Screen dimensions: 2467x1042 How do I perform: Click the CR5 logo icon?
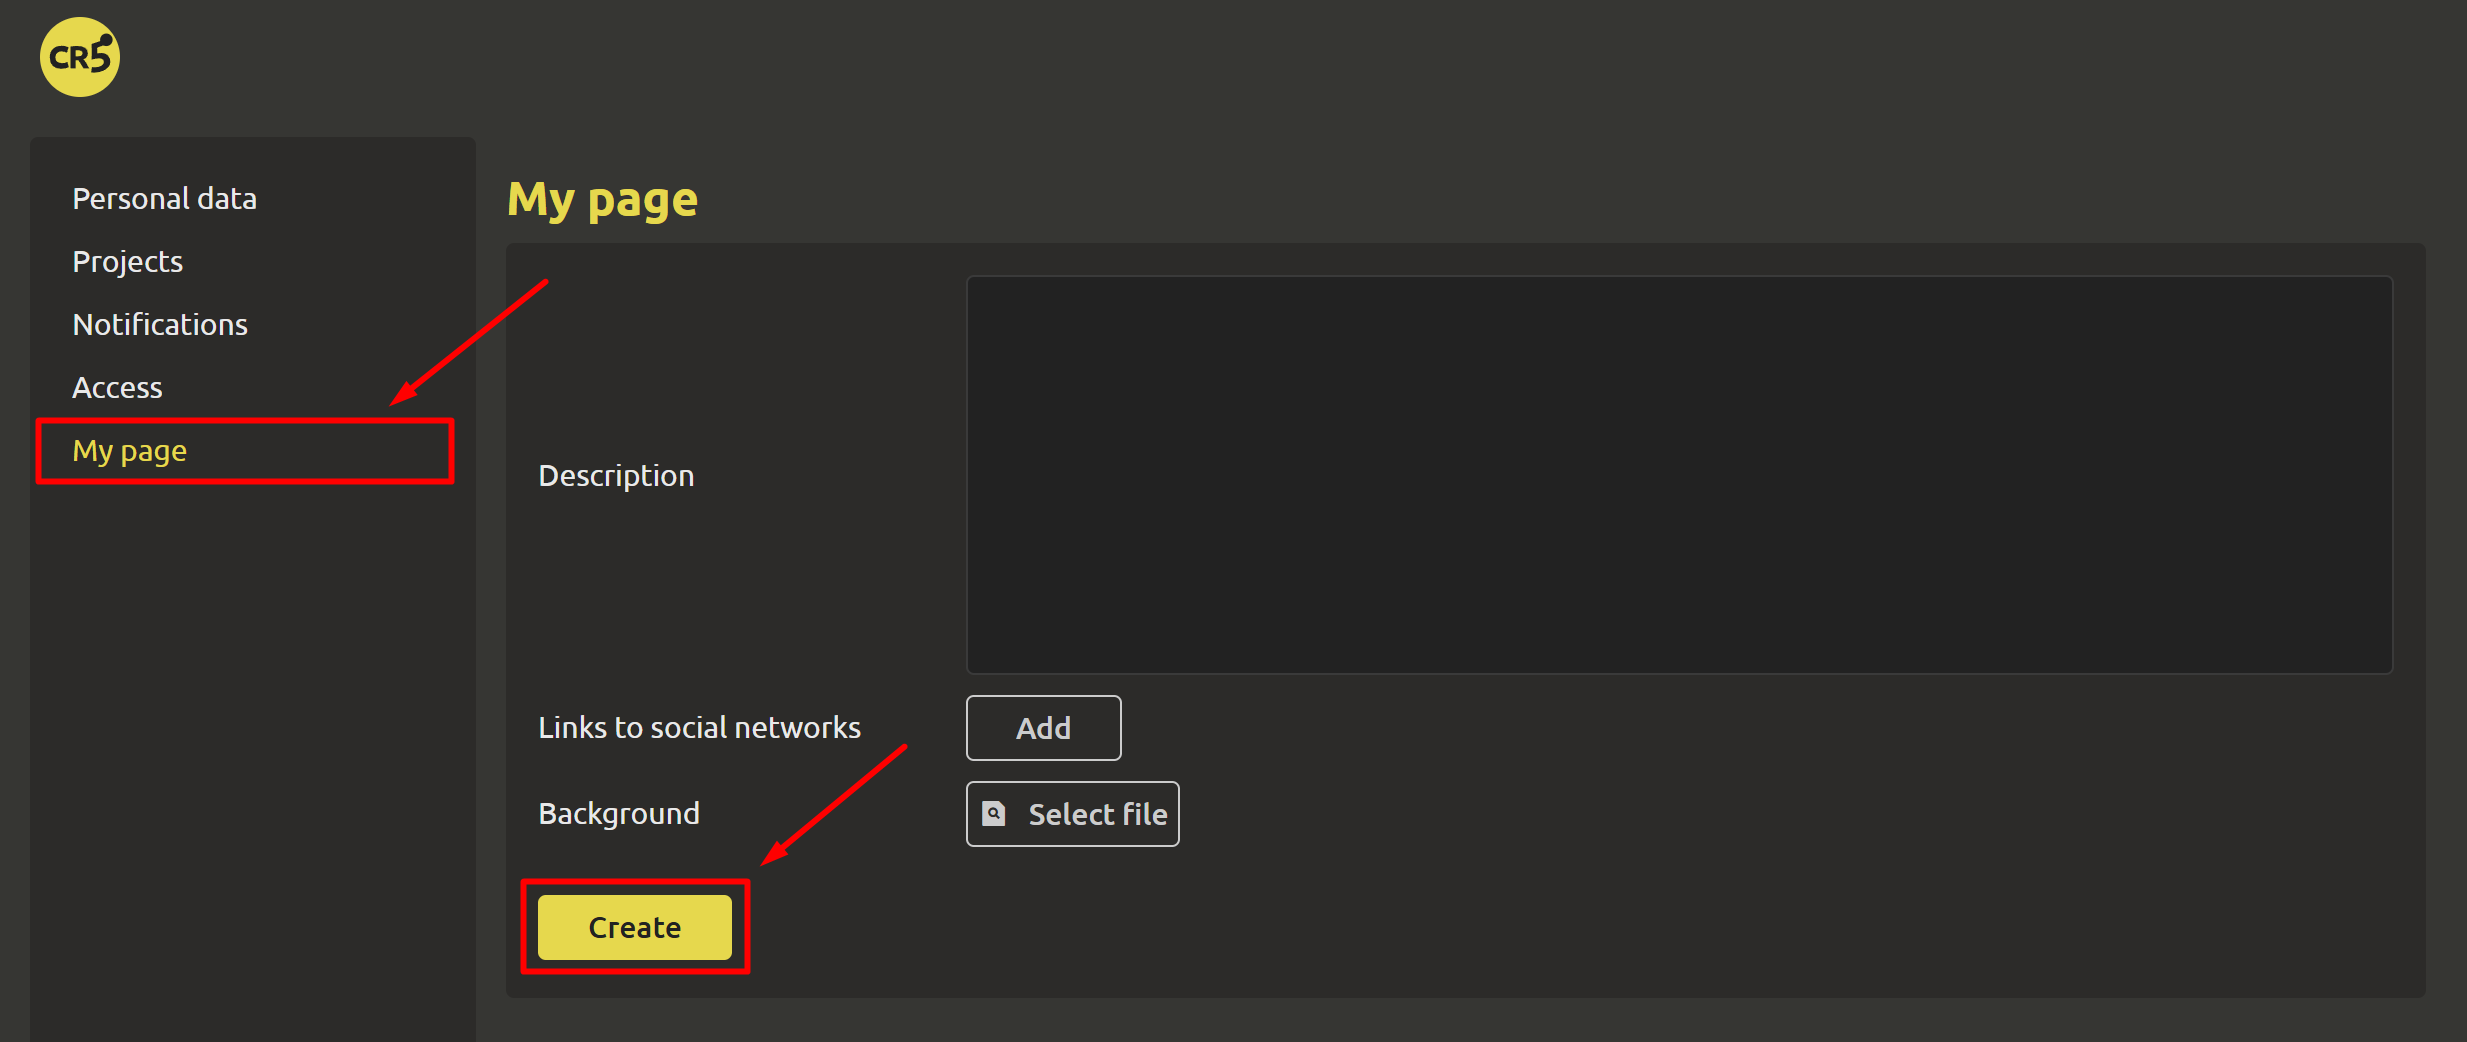click(80, 57)
